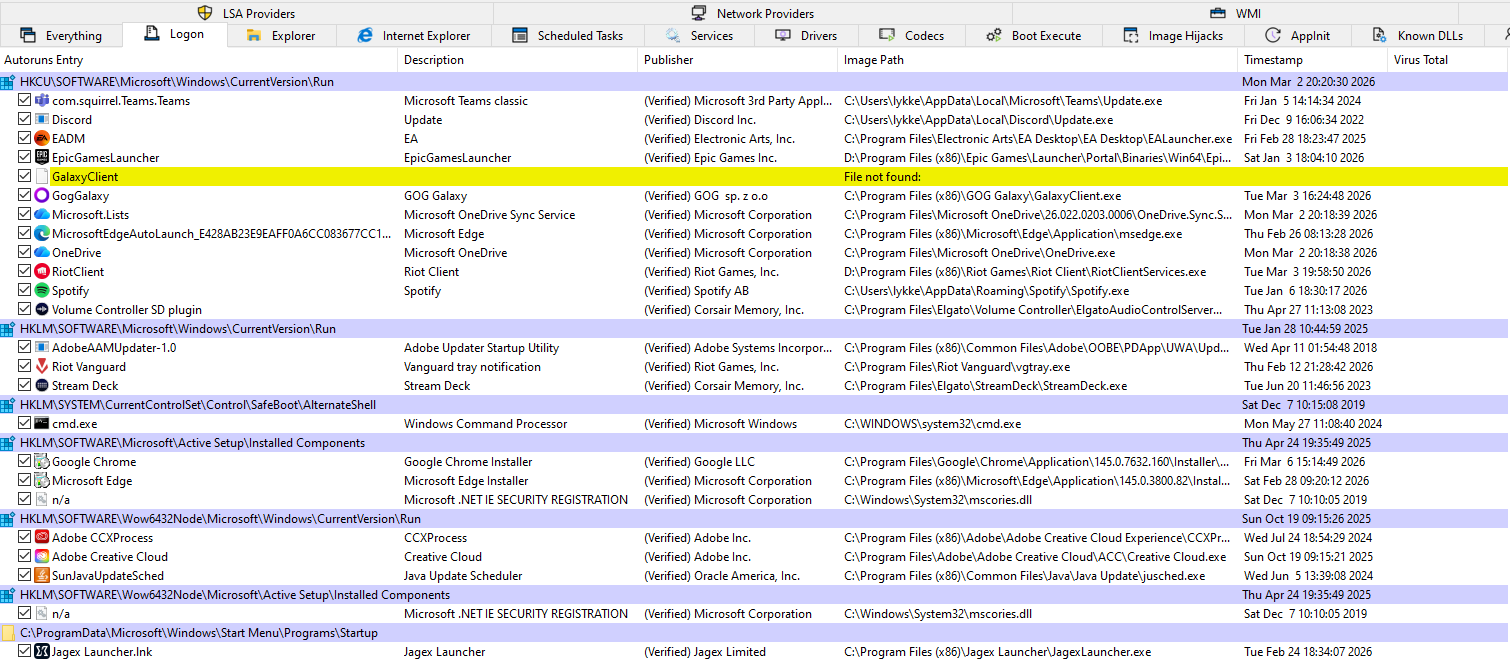Click the Startup folder icon in ProgramData row
This screenshot has width=1510, height=668.
click(8, 633)
